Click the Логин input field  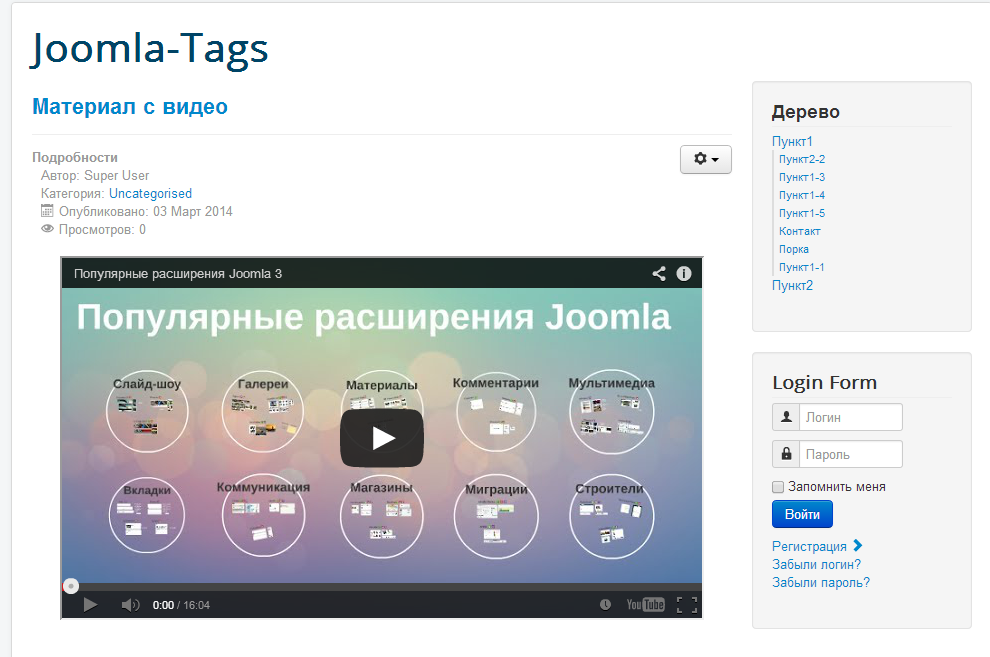[850, 417]
